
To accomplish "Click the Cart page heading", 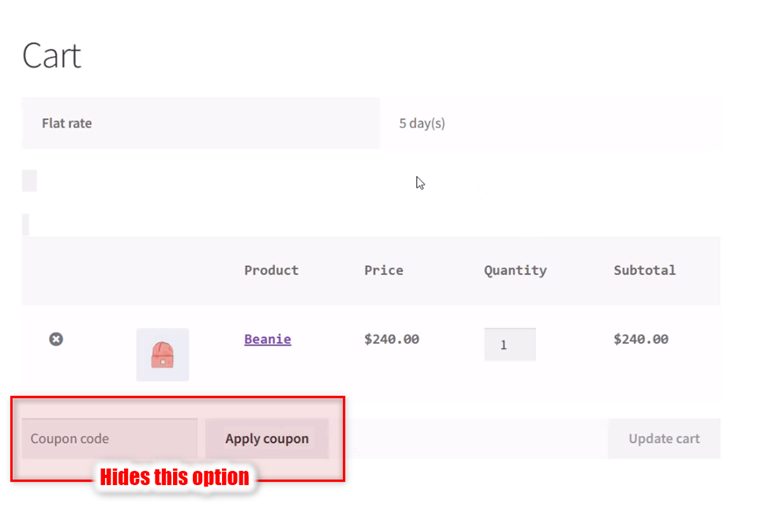I will coord(52,56).
